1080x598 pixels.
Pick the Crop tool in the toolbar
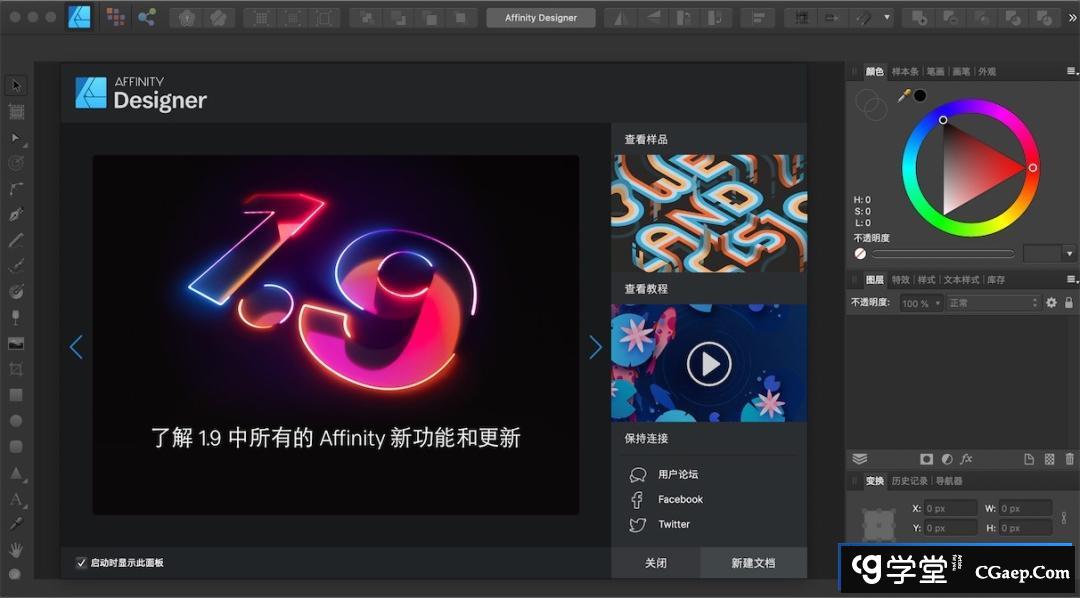click(x=16, y=369)
